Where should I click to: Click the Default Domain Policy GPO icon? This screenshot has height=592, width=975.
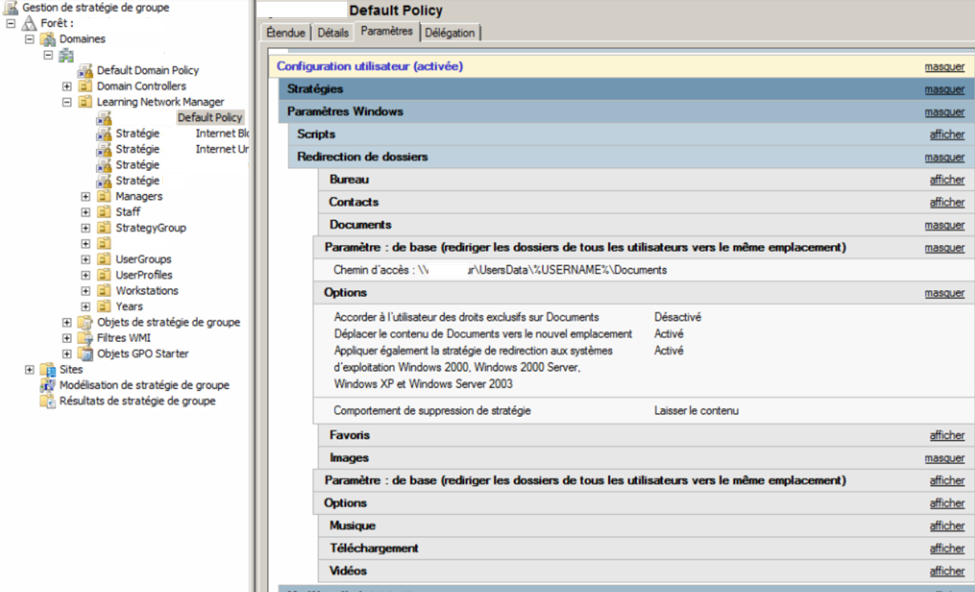[85, 71]
